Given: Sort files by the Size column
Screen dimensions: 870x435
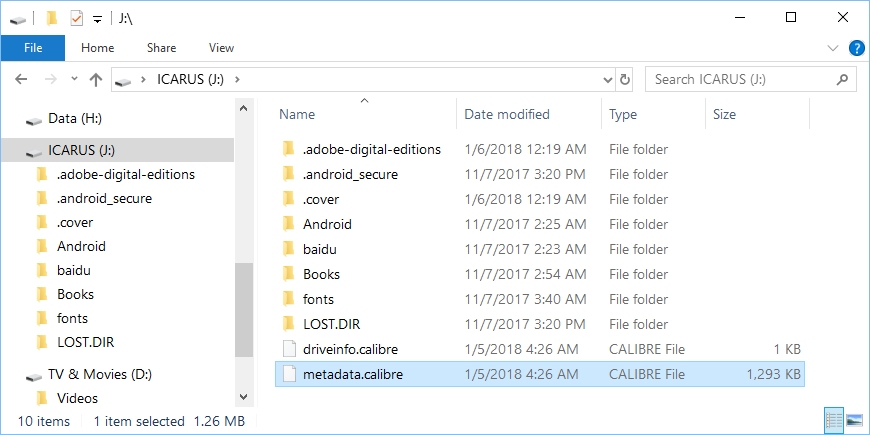Looking at the screenshot, I should click(x=725, y=115).
